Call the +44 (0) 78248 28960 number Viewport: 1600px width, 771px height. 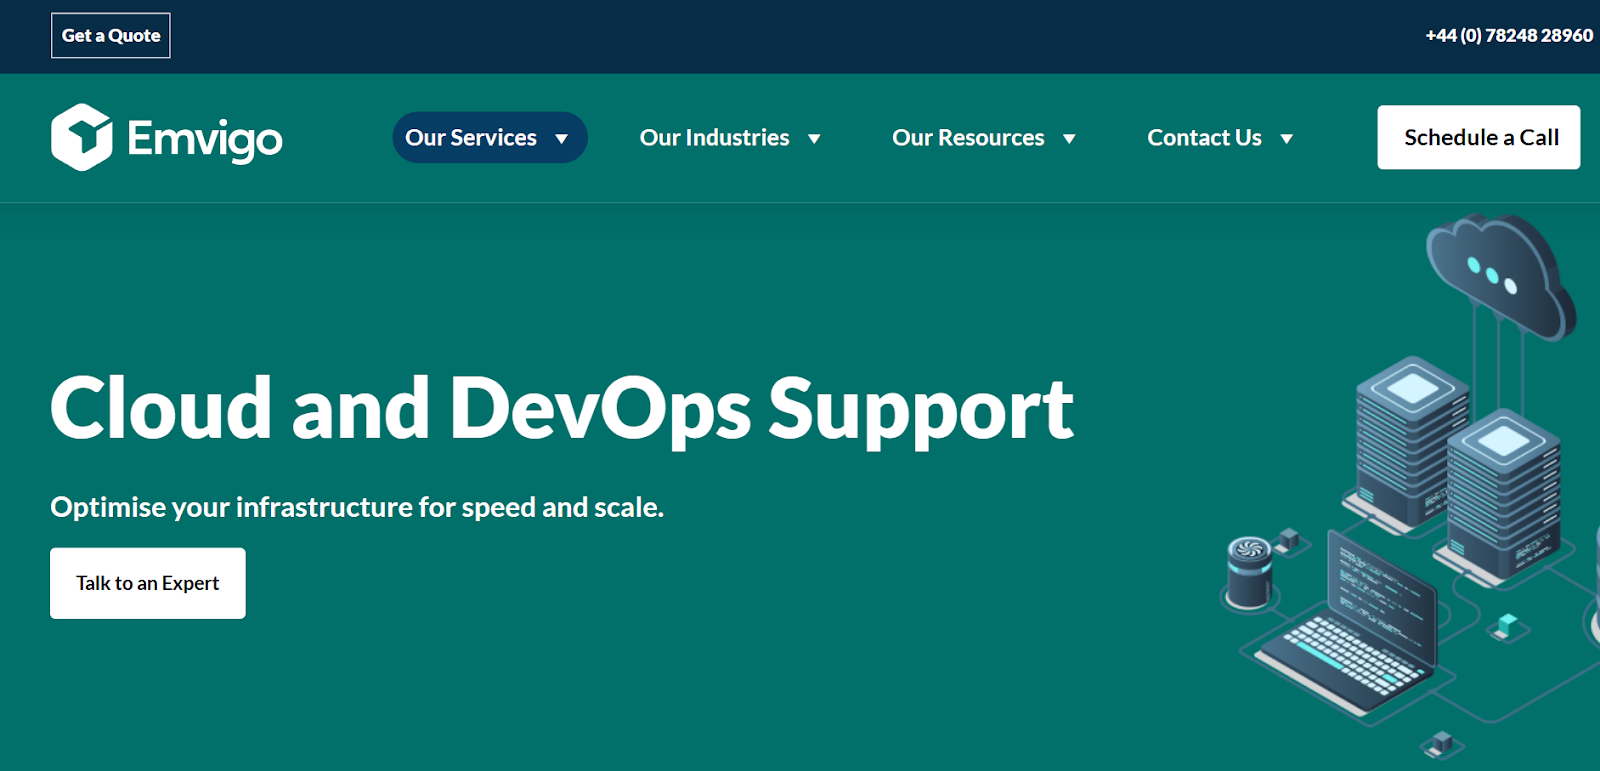pos(1509,36)
